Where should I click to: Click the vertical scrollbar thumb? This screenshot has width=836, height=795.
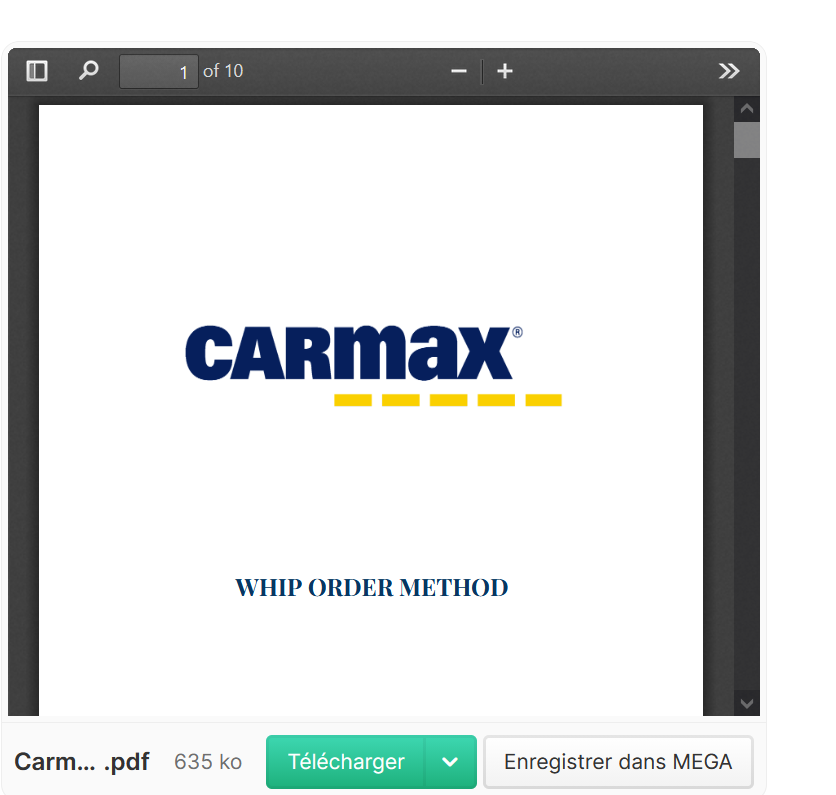click(x=746, y=140)
